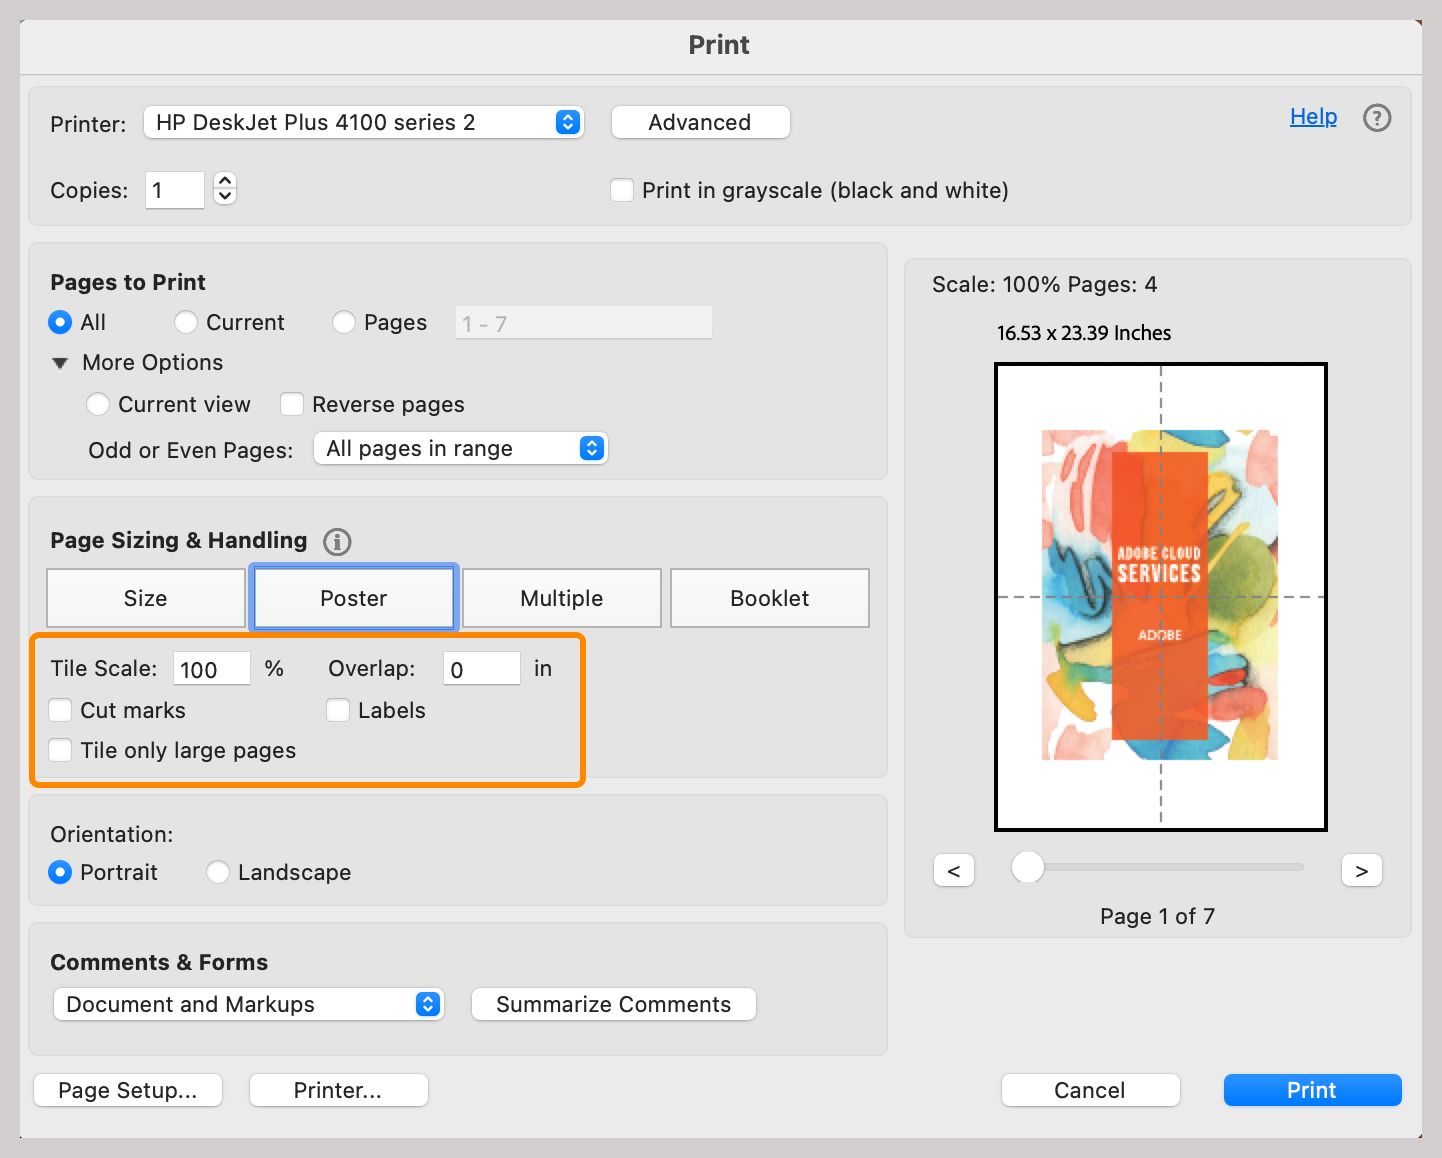
Task: Click the page preview slider handle
Action: point(1027,867)
